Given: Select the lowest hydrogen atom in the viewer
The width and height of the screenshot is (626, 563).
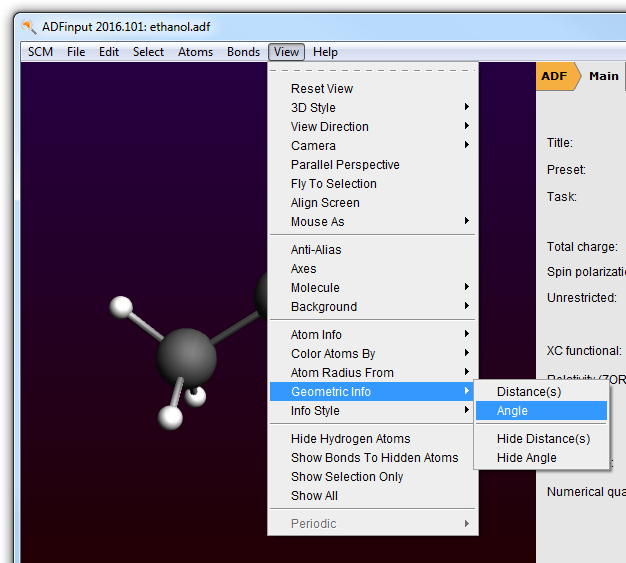Looking at the screenshot, I should coord(170,418).
